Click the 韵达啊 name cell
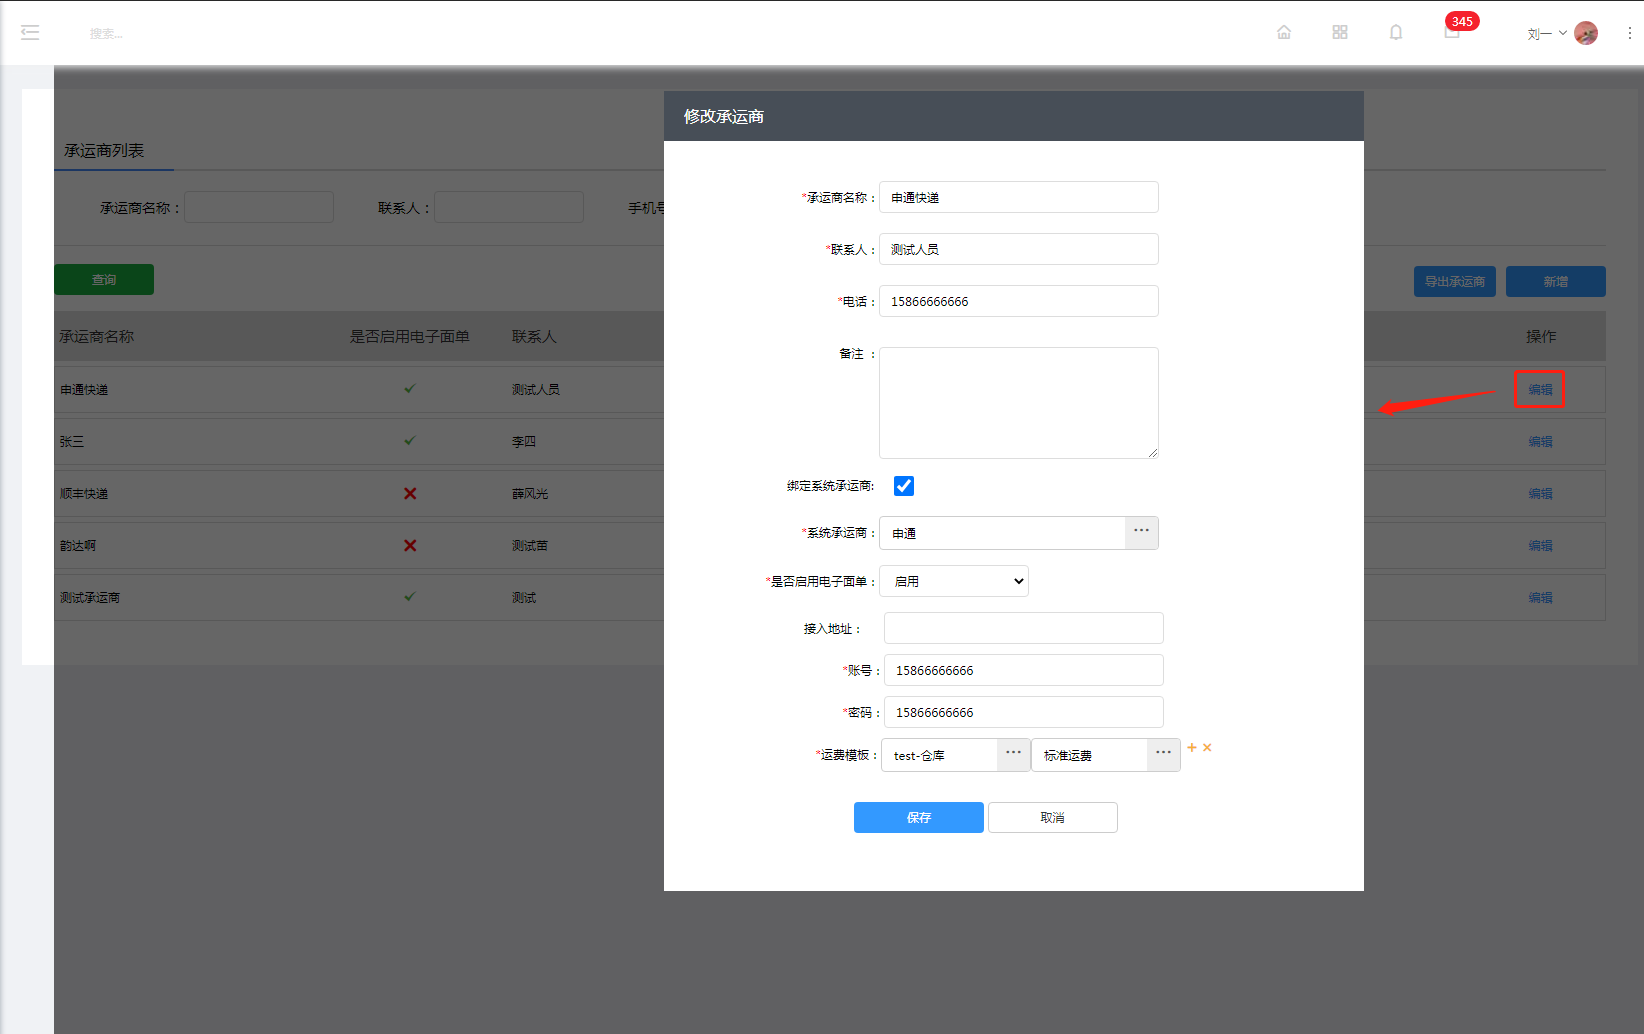1644x1034 pixels. [78, 545]
